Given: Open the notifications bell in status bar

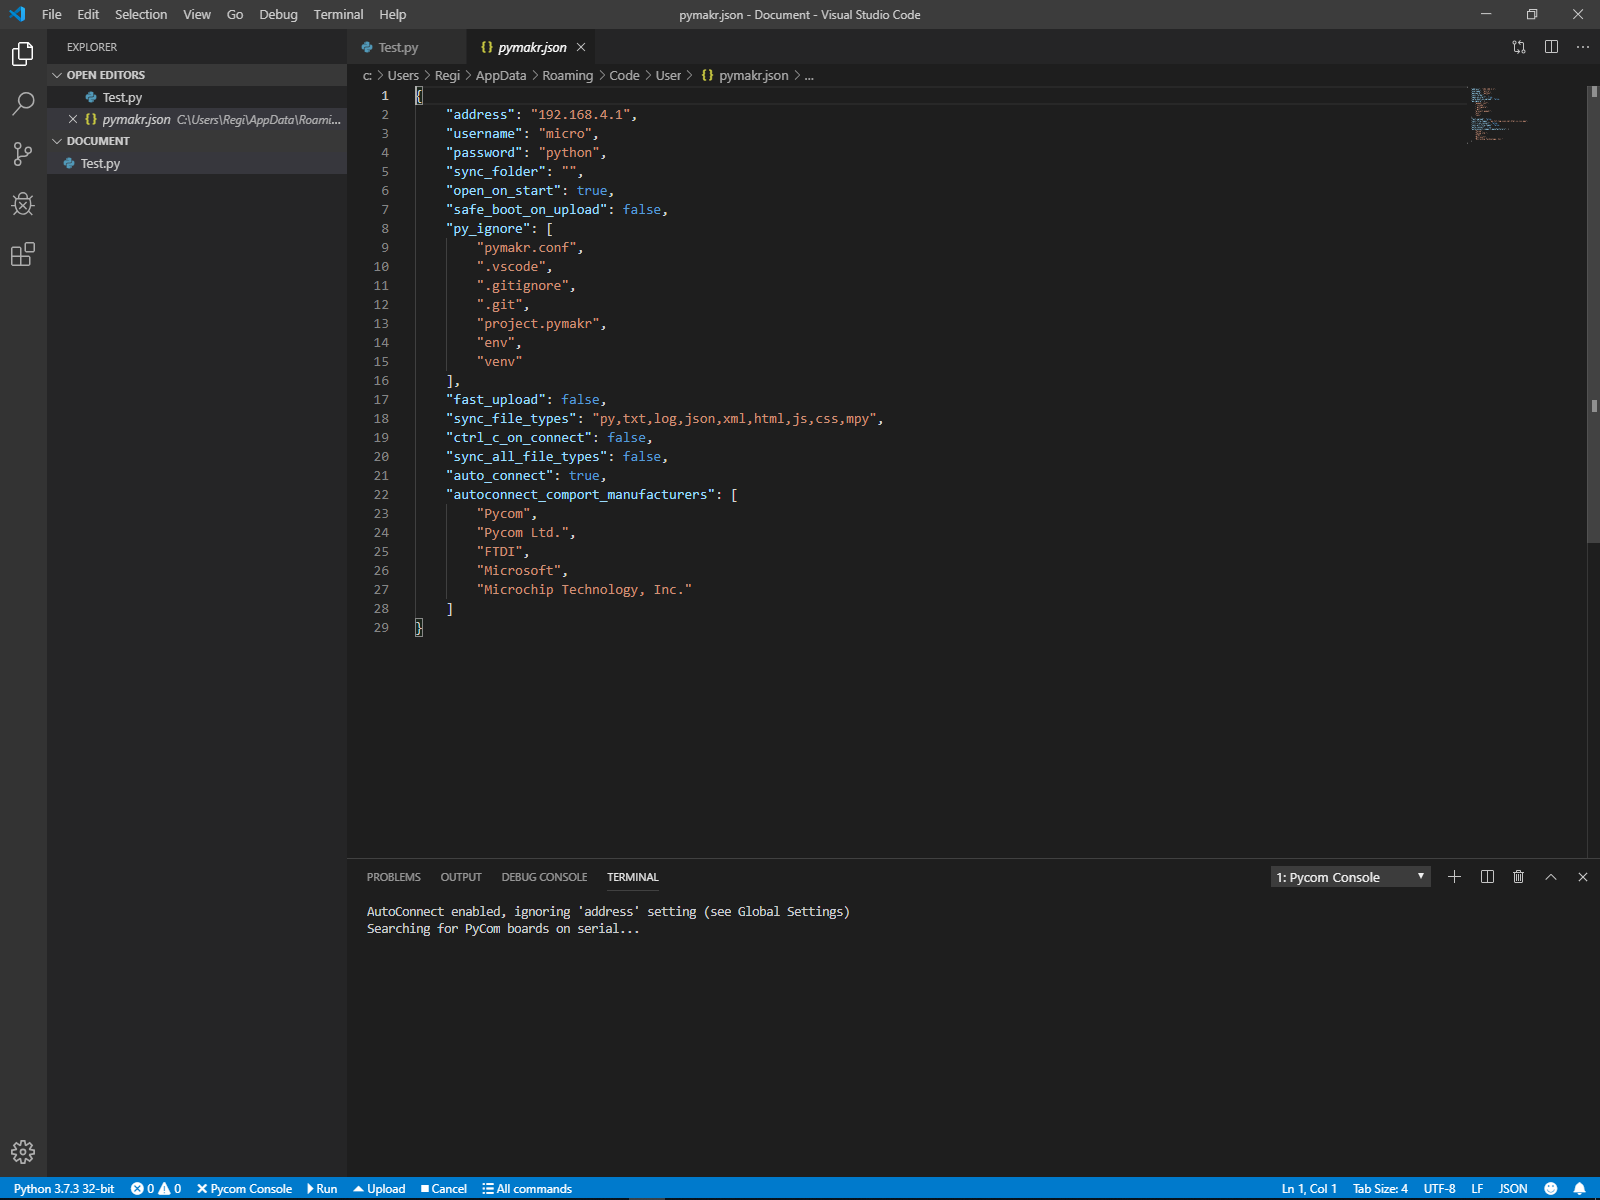Looking at the screenshot, I should [x=1579, y=1189].
